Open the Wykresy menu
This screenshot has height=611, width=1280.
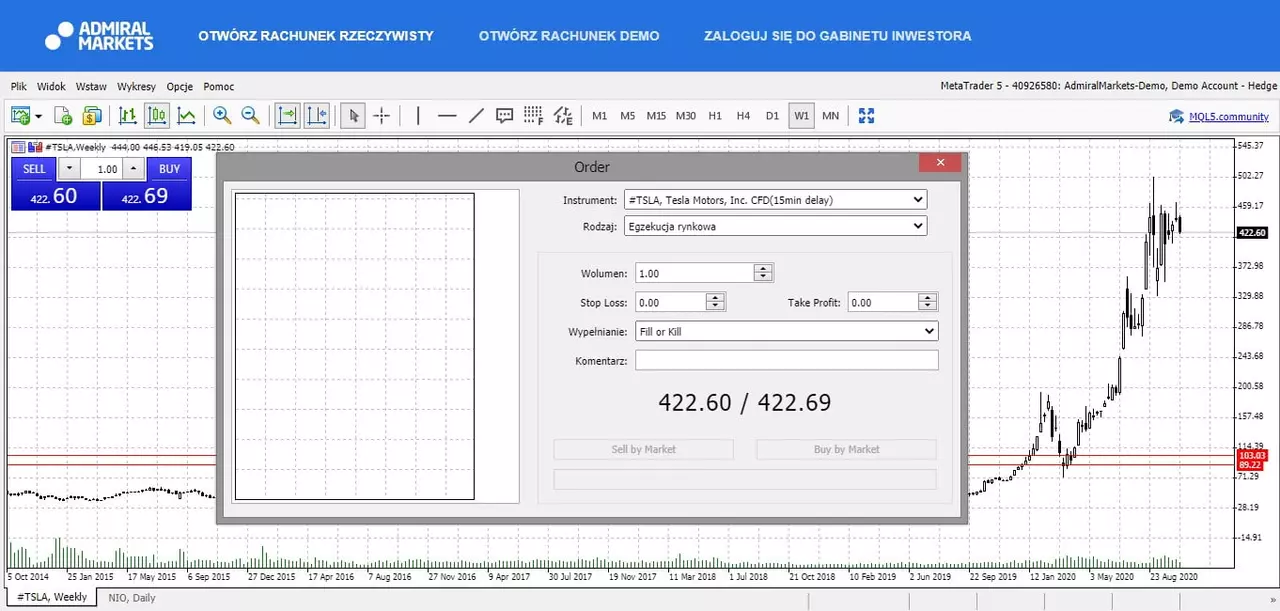136,87
